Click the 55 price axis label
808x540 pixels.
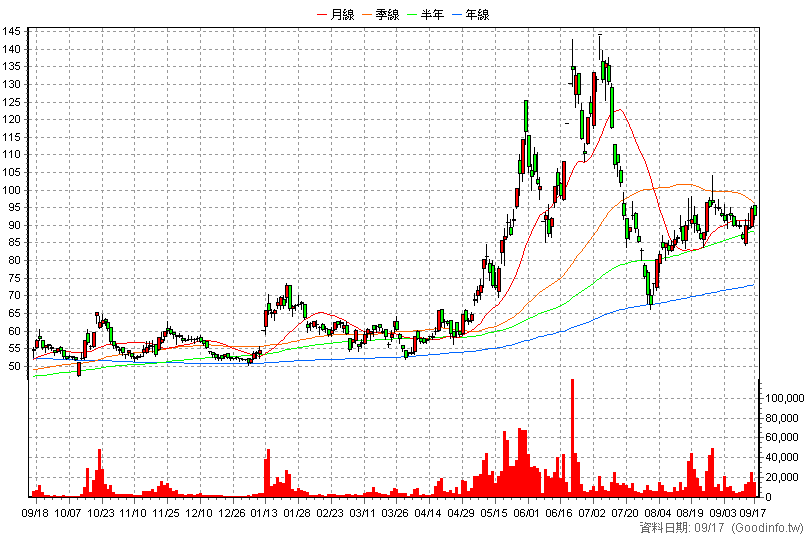pos(14,348)
